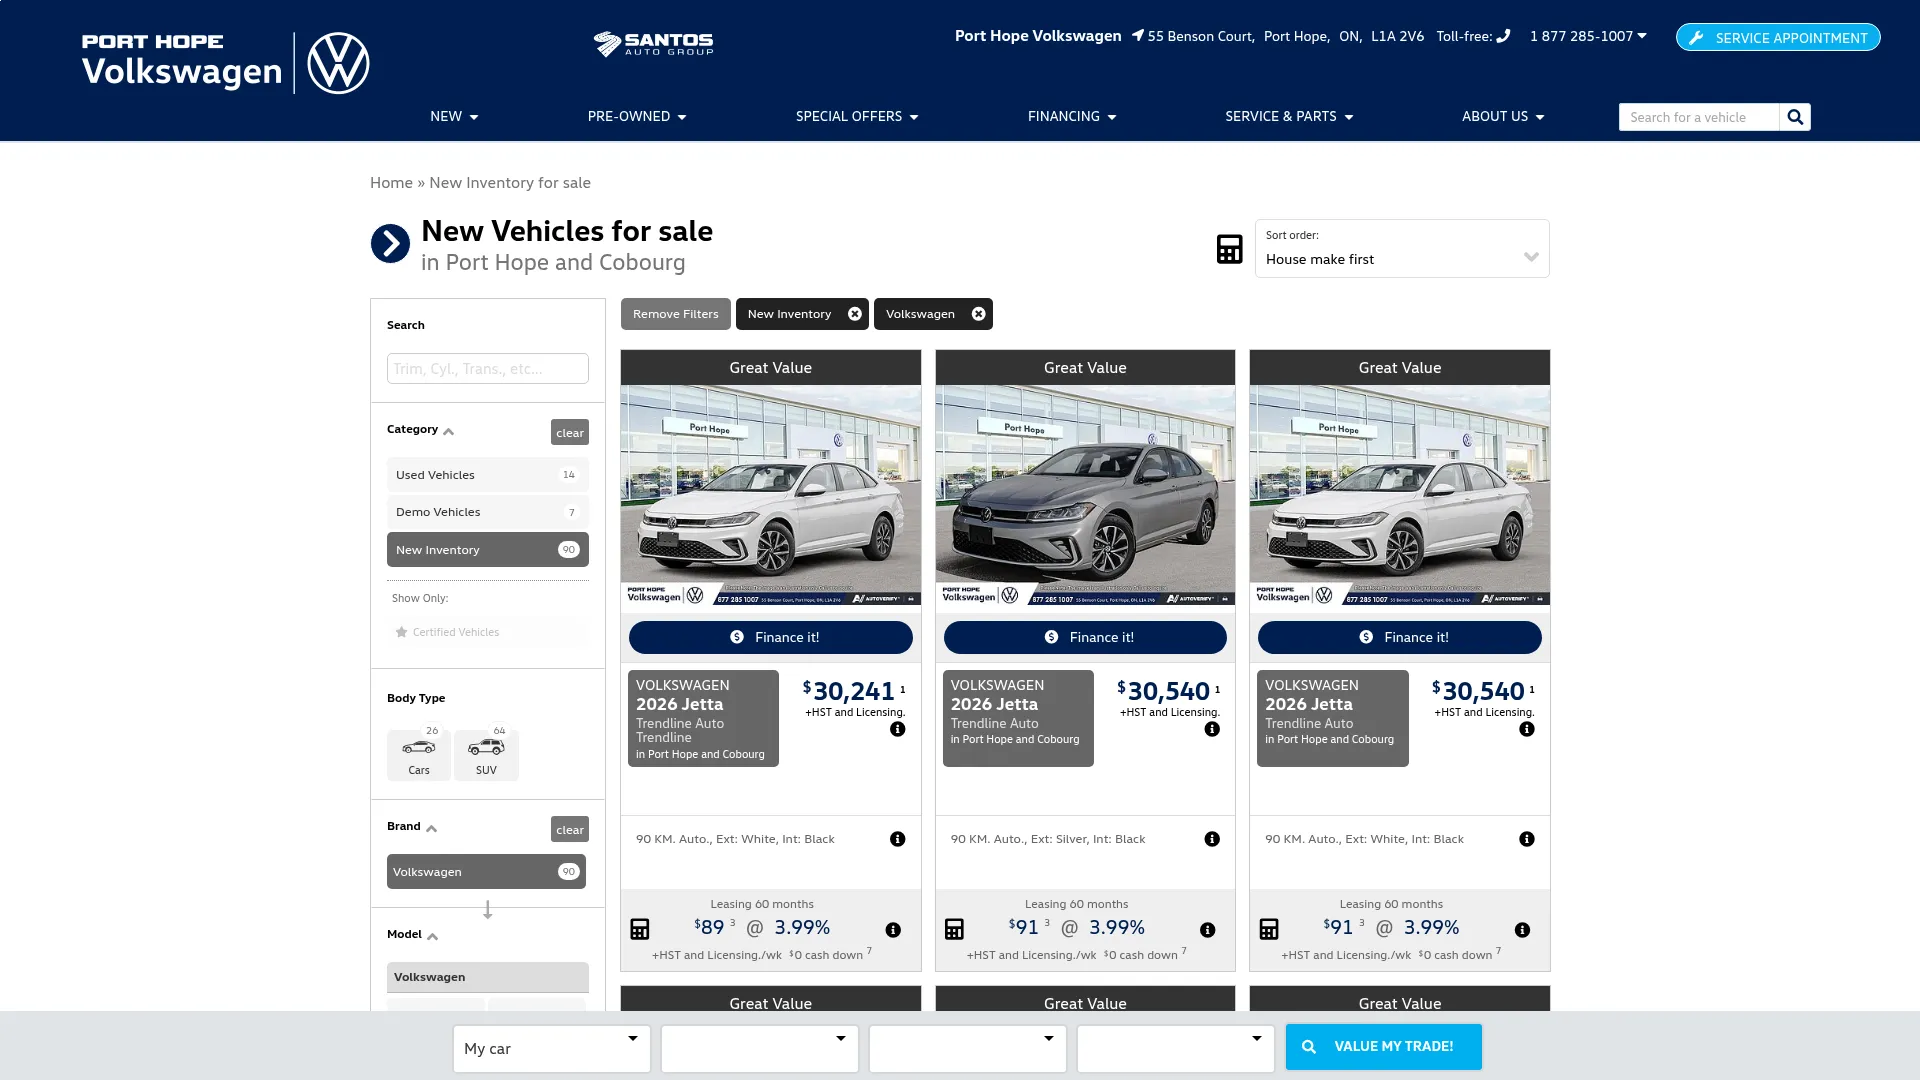Viewport: 1920px width, 1080px height.
Task: Open lease calculator for $89 weekly Jetta
Action: tap(640, 929)
